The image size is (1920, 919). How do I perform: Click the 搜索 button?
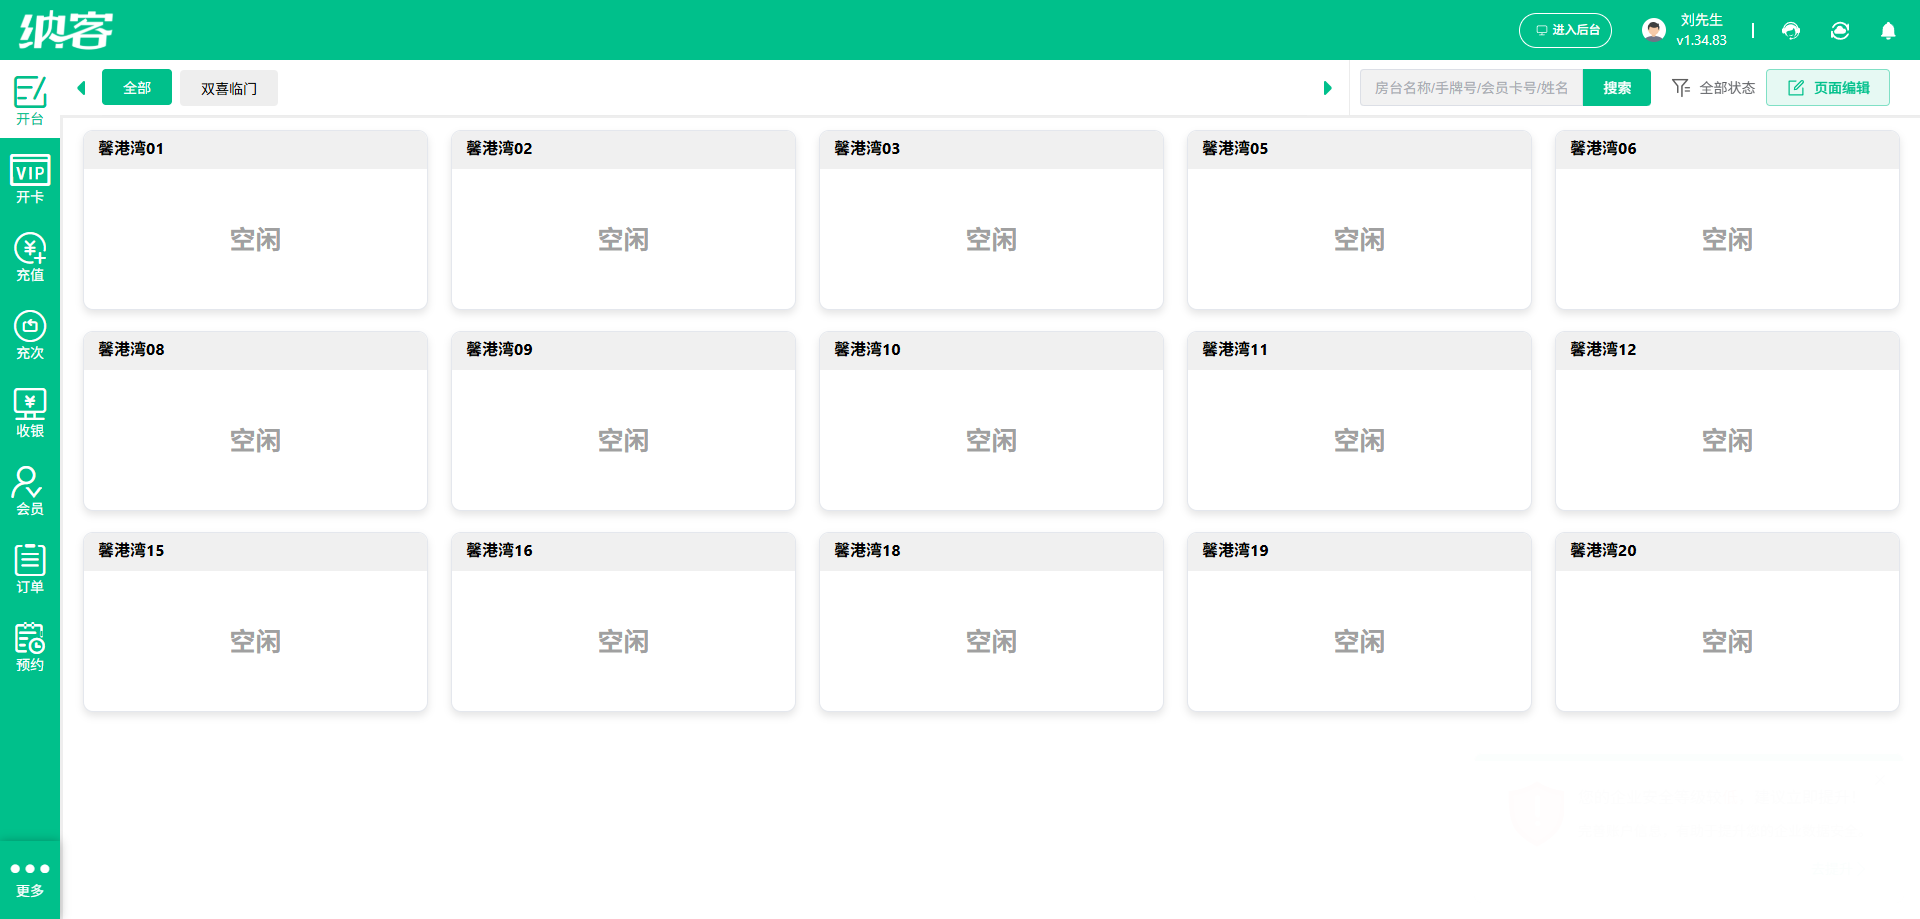click(1617, 88)
